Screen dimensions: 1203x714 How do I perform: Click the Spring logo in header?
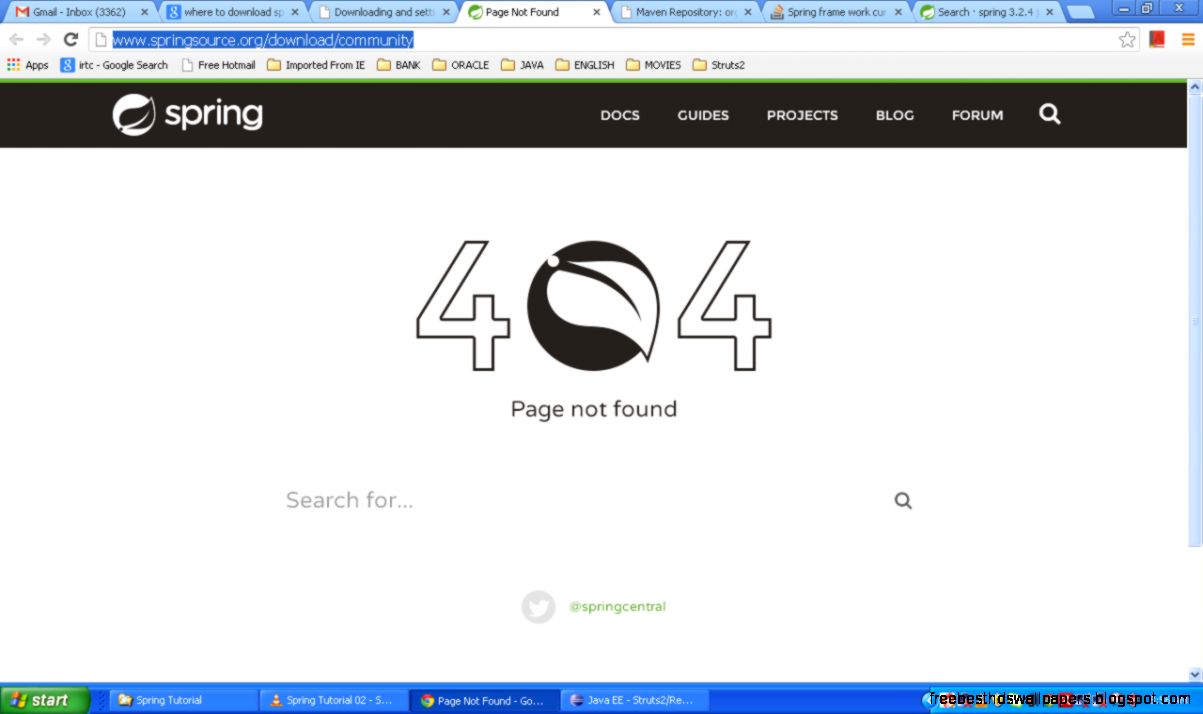tap(188, 114)
